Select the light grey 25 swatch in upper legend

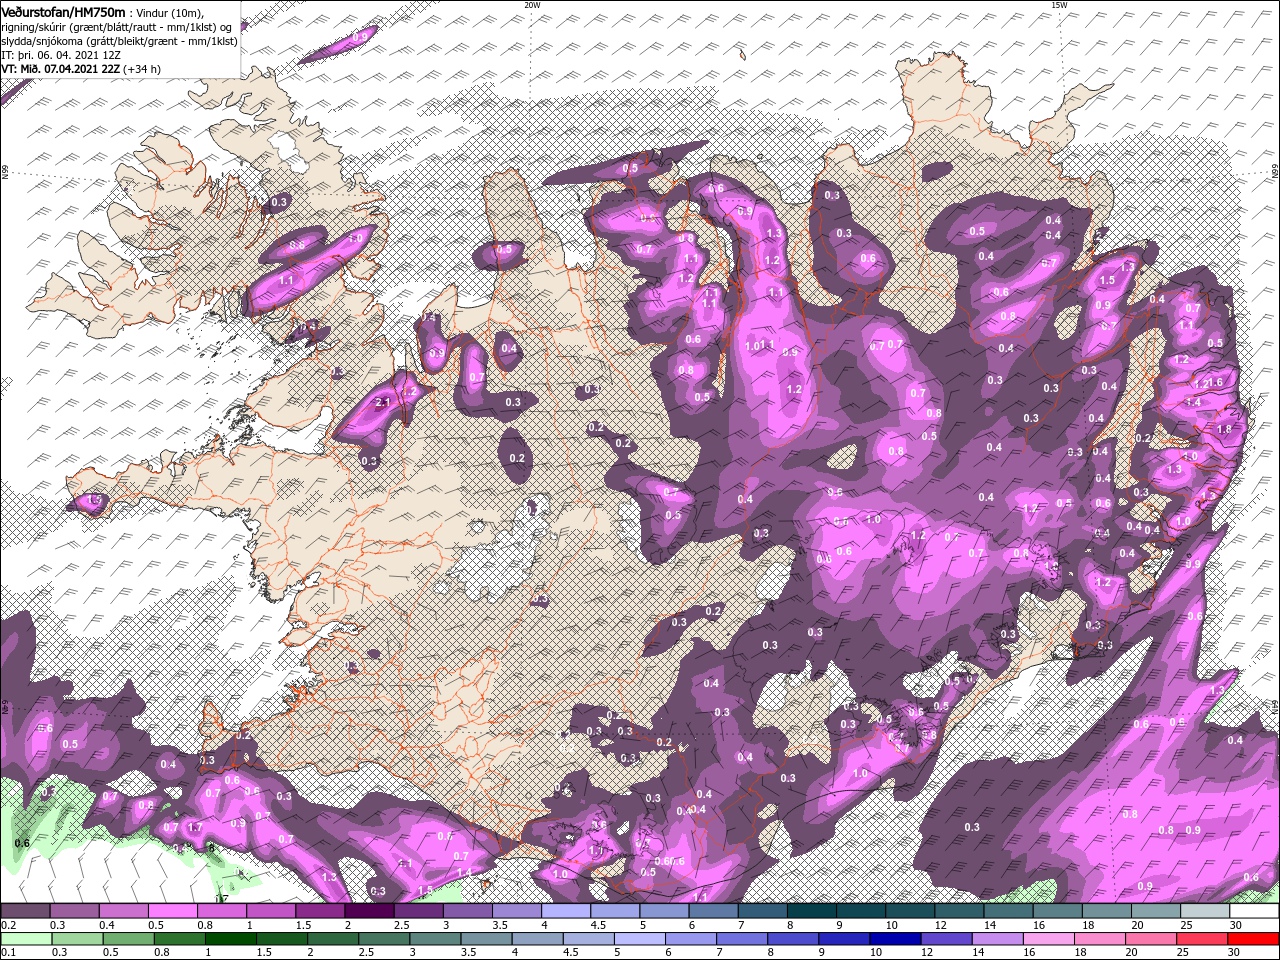click(x=1205, y=912)
